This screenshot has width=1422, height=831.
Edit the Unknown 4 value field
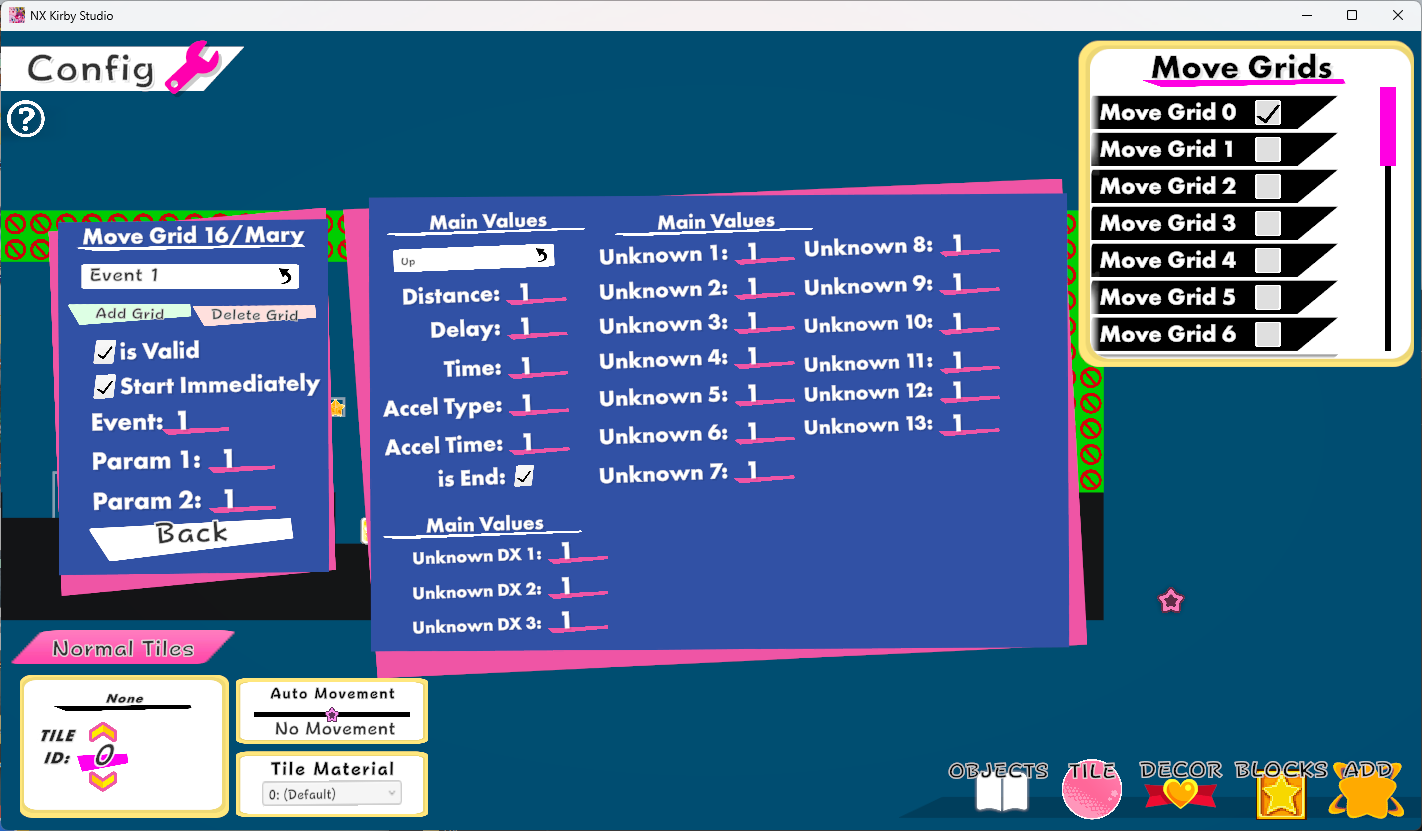[x=764, y=358]
